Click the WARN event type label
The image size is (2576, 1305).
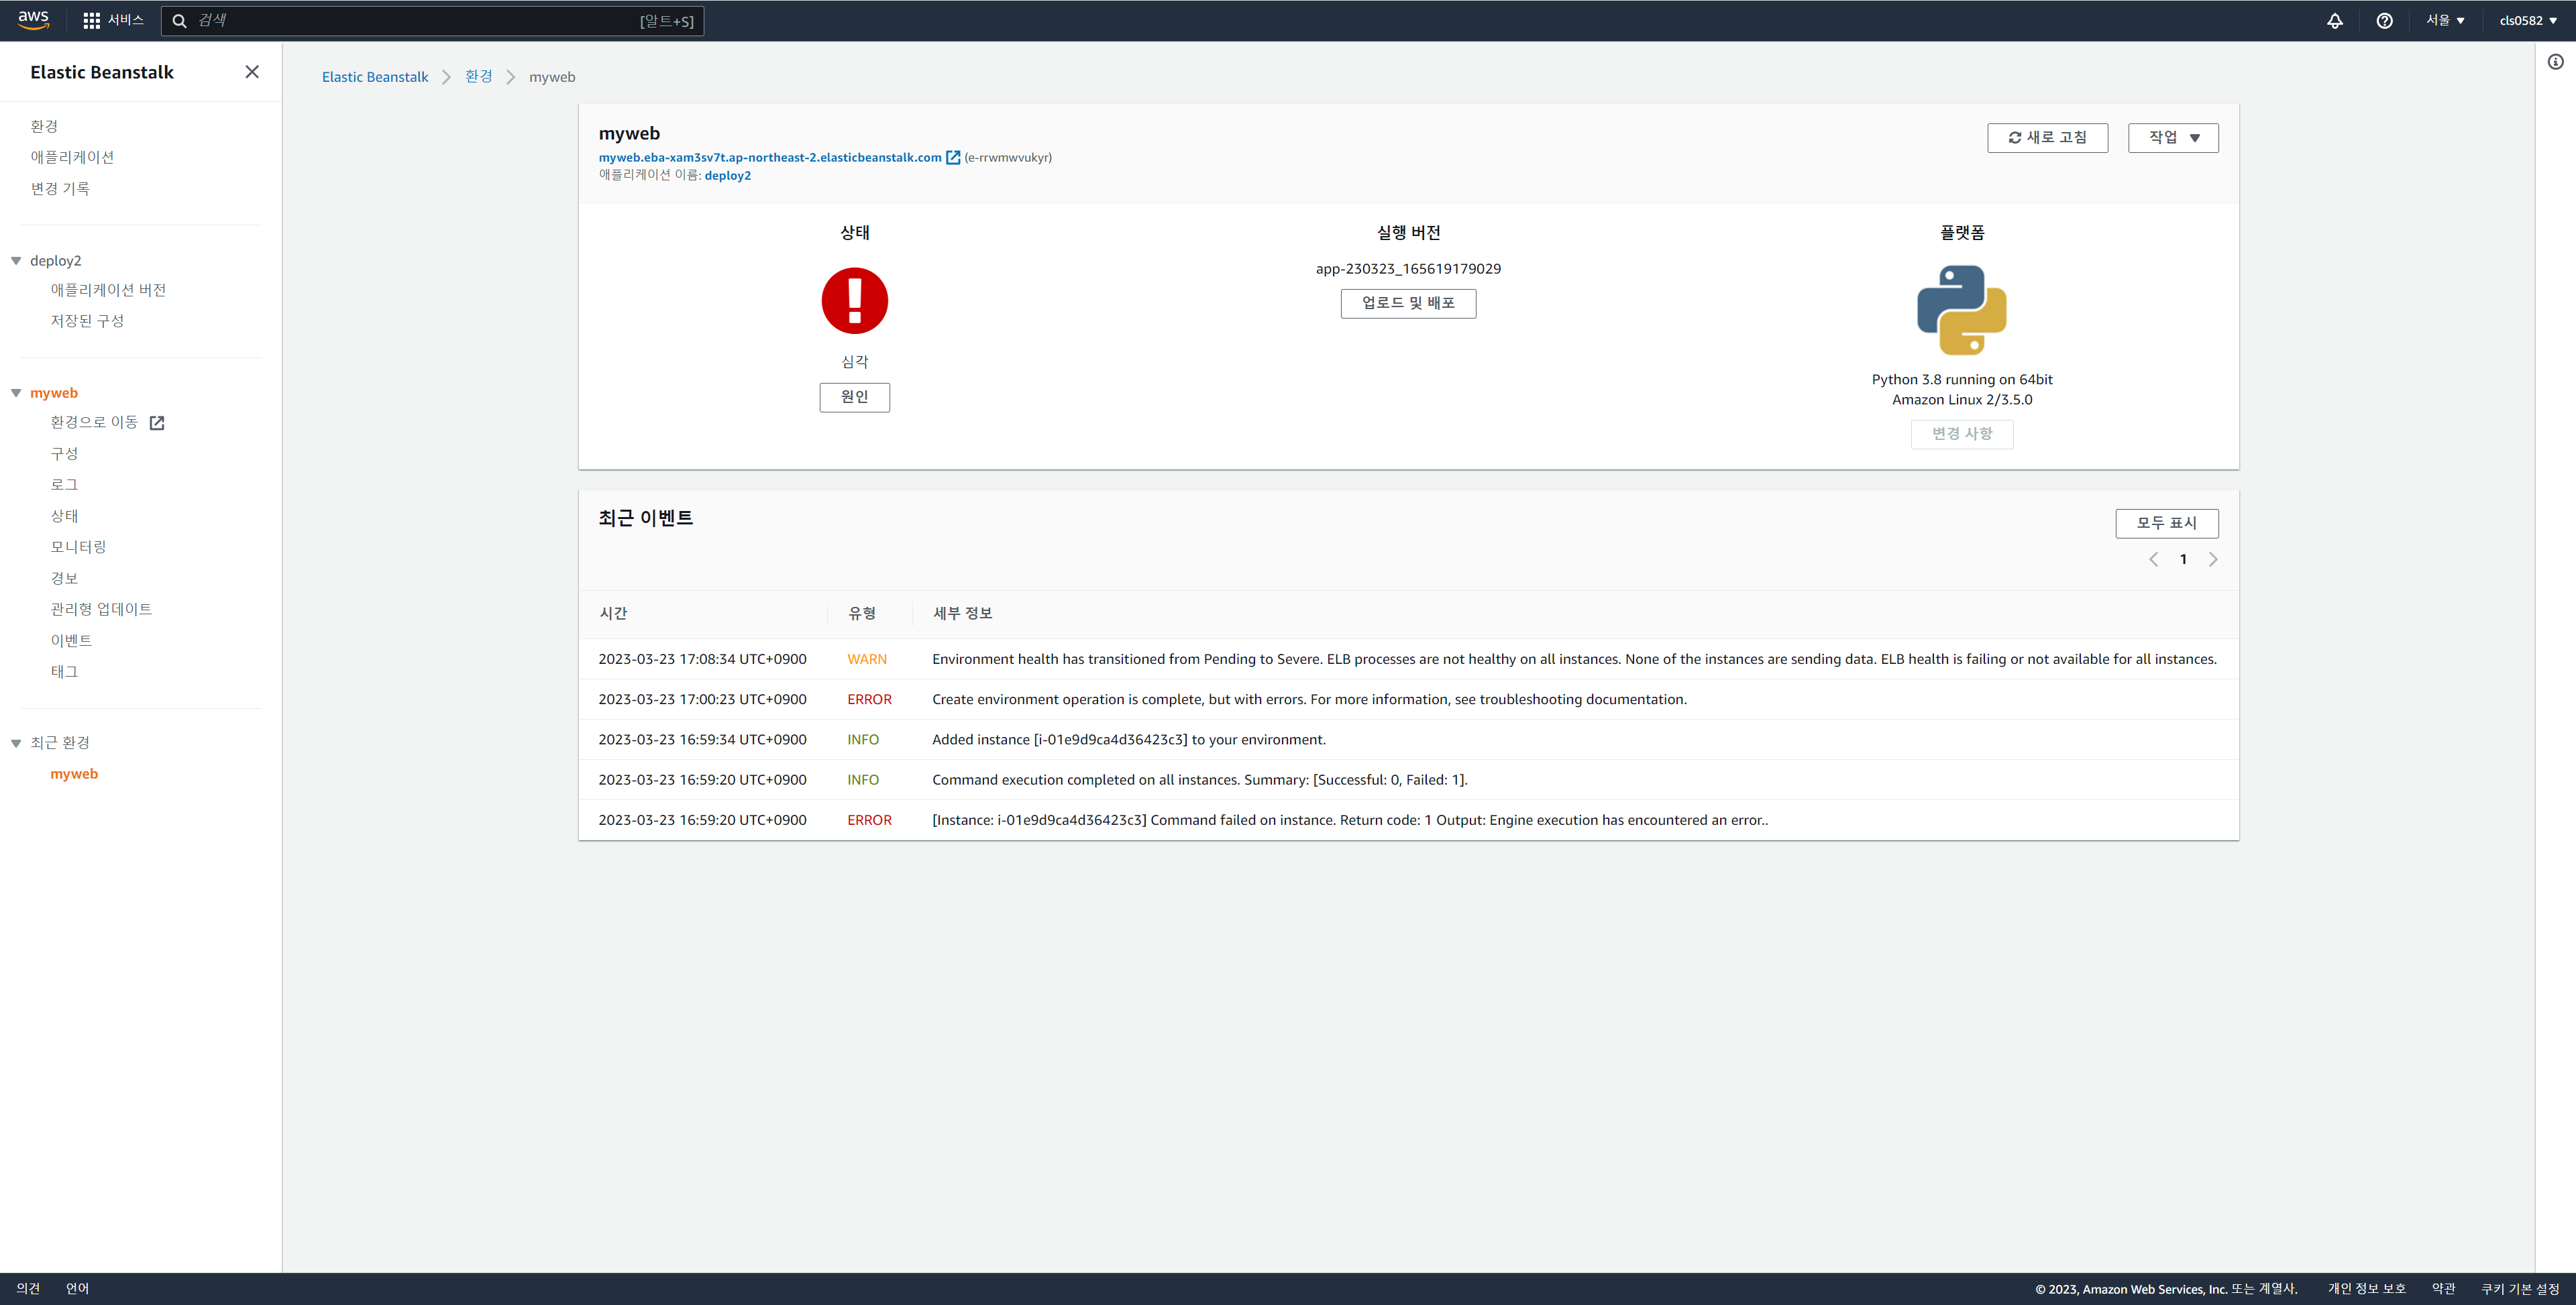tap(867, 659)
